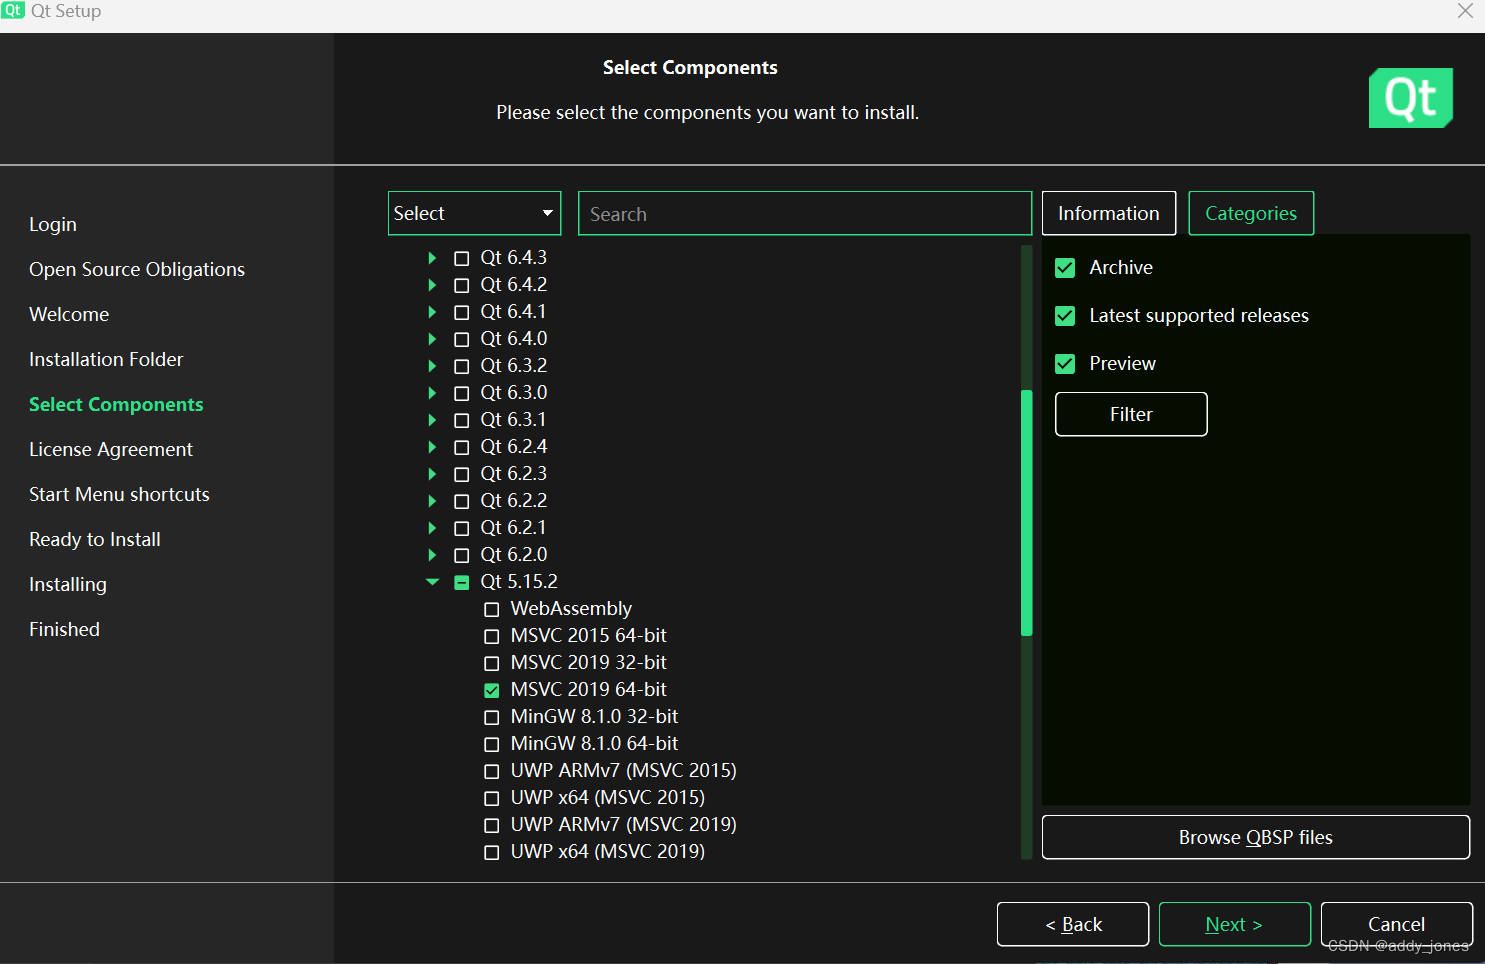The image size is (1485, 964).
Task: Uncheck the MSVC 2019 64-bit component
Action: pos(491,690)
